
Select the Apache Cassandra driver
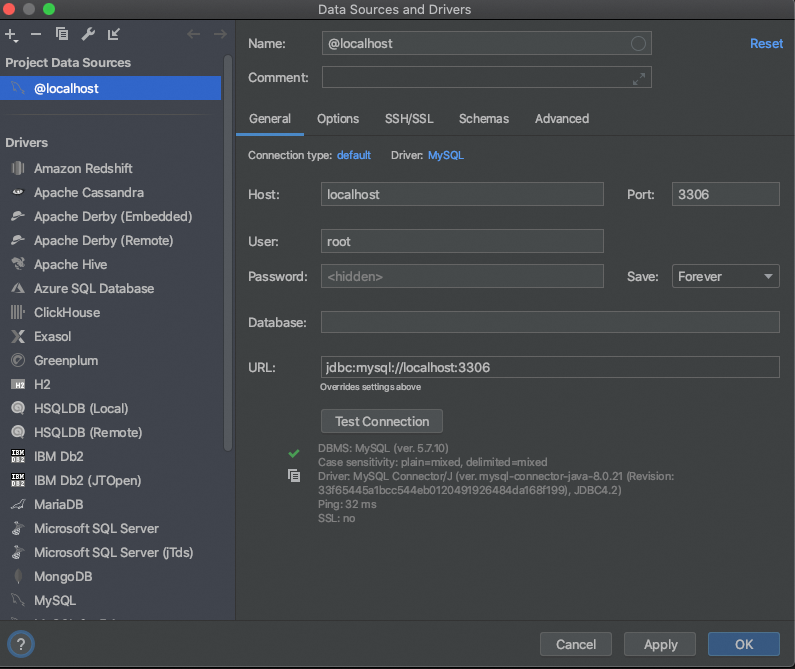click(111, 193)
